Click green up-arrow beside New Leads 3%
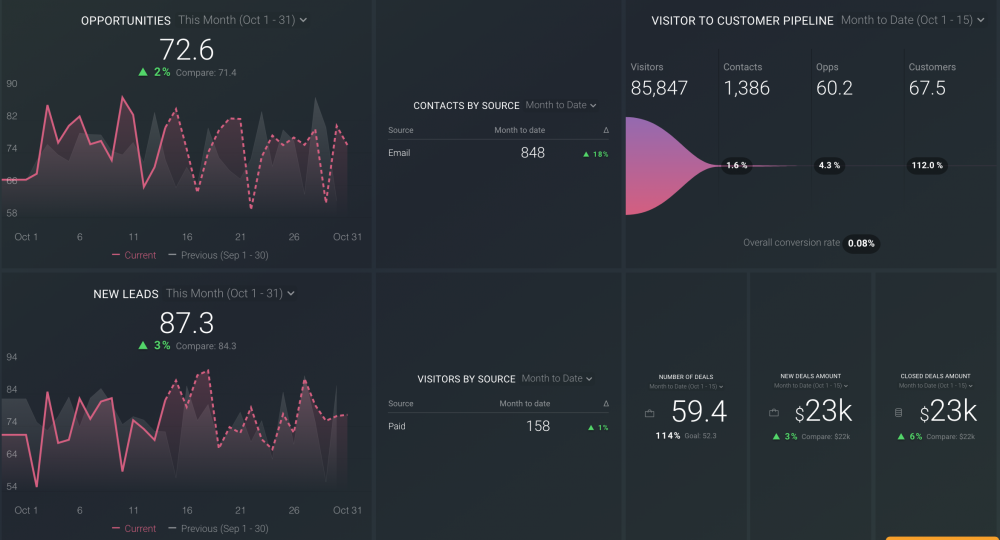 (x=143, y=345)
